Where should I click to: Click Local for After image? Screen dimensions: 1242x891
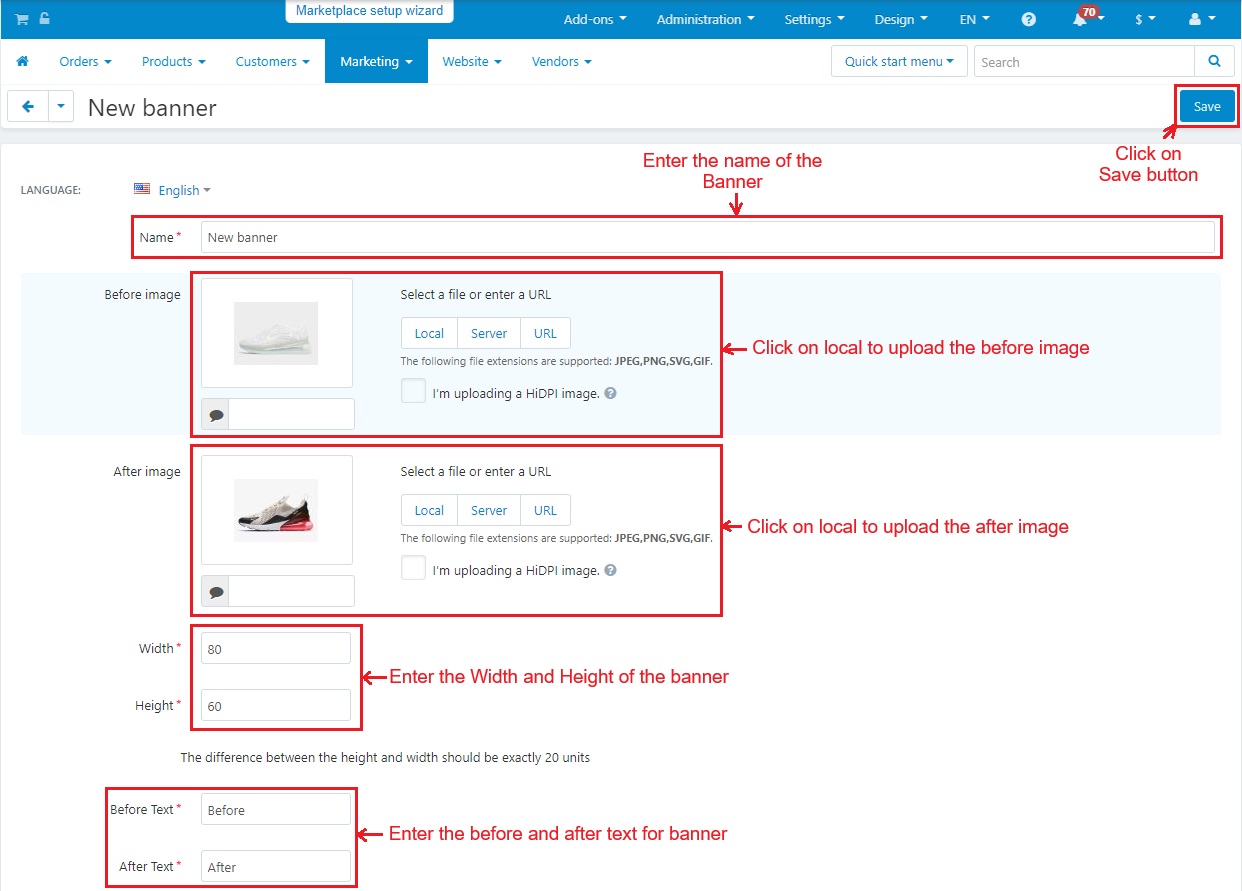coord(429,510)
